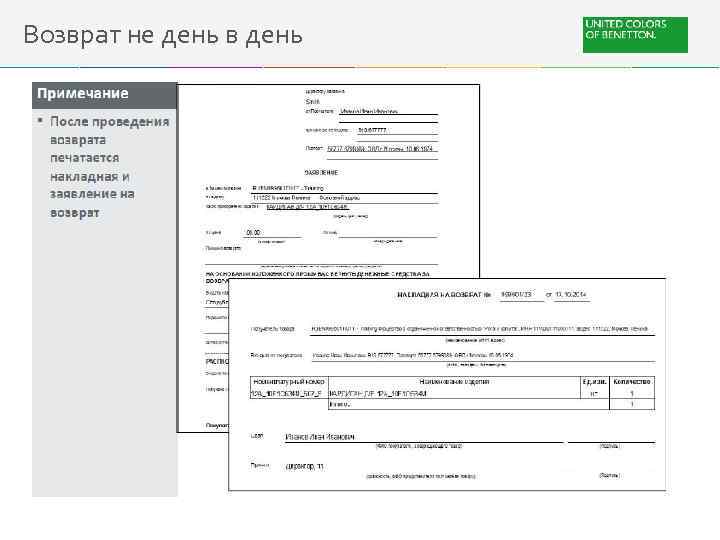Click the invoice date field "10.10.2014"
The height and width of the screenshot is (540, 720).
(x=571, y=294)
